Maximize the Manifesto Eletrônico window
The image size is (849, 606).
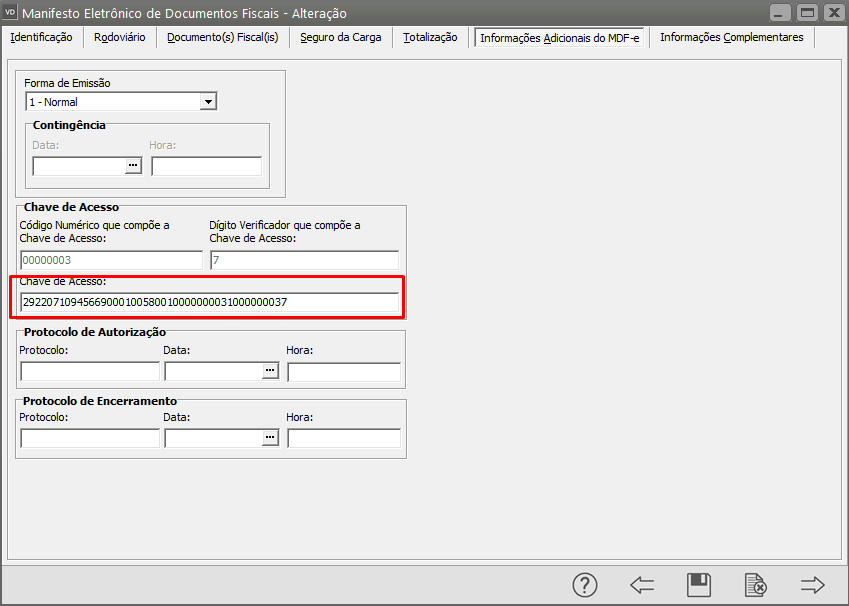point(807,12)
